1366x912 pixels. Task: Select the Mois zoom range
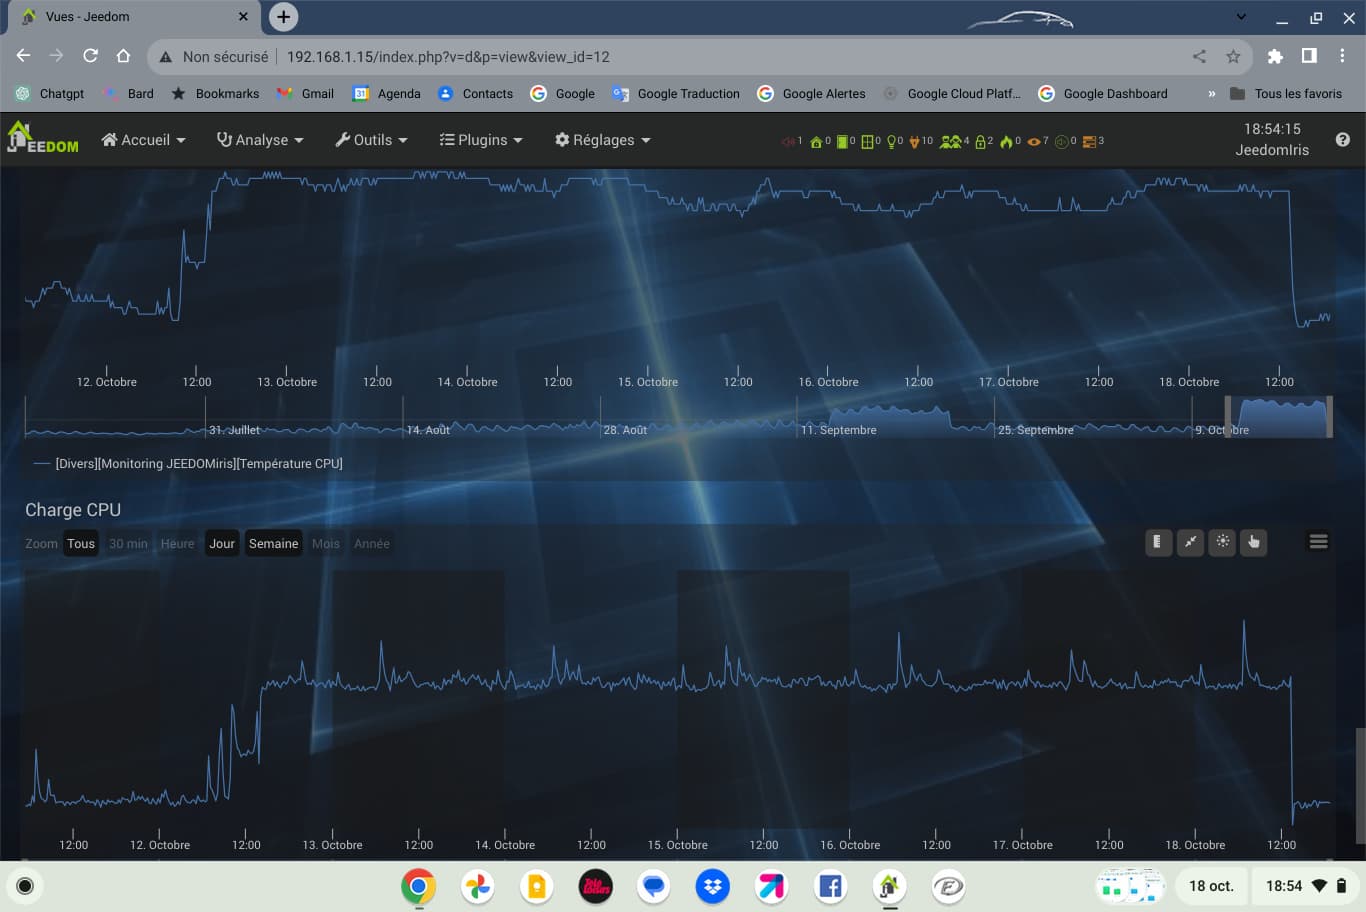[326, 543]
